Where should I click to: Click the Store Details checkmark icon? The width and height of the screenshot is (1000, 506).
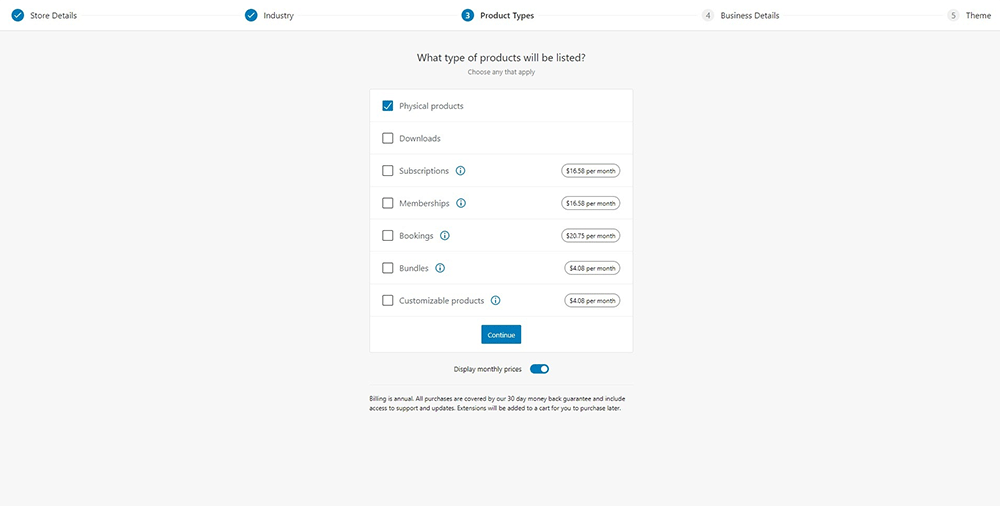17,15
